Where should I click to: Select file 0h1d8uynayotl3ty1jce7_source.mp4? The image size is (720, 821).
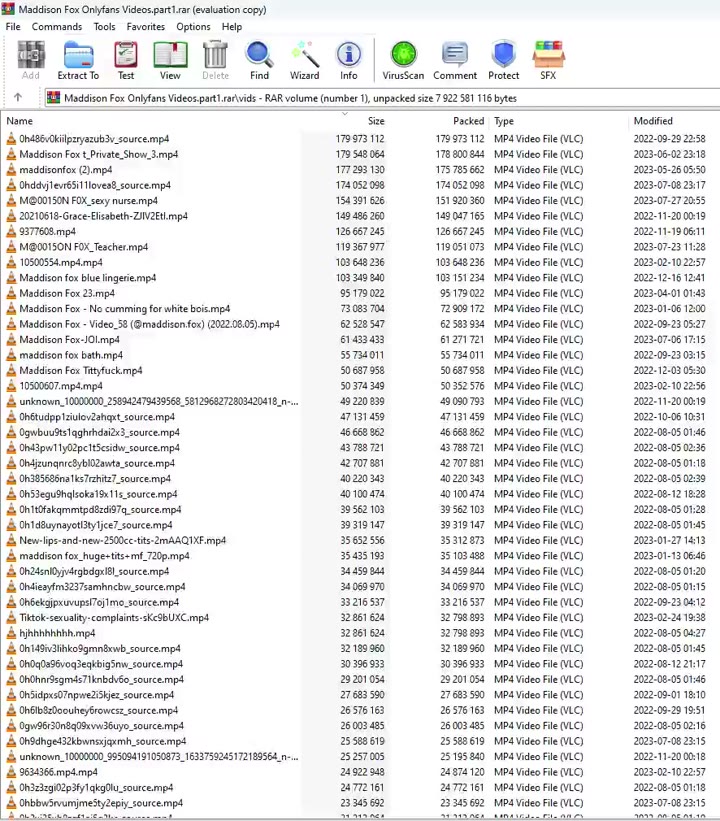pos(96,525)
